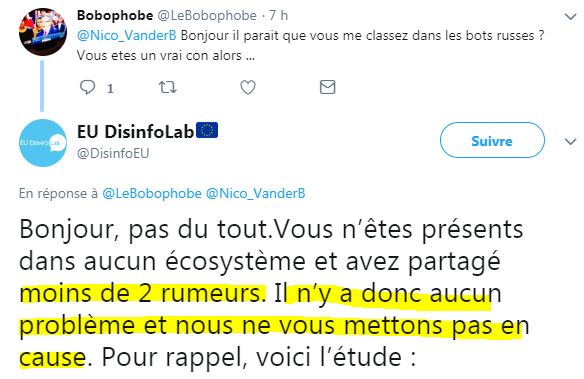Viewport: 584px width, 379px height.
Task: Click the highlighted 'moins de 2 rumeurs' text
Action: [143, 294]
